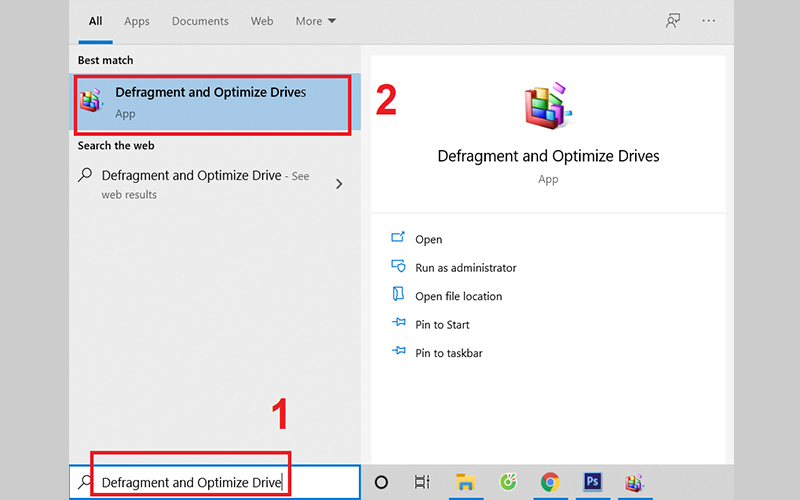Viewport: 800px width, 500px height.
Task: Click the Pin to Start pin icon
Action: pos(398,322)
